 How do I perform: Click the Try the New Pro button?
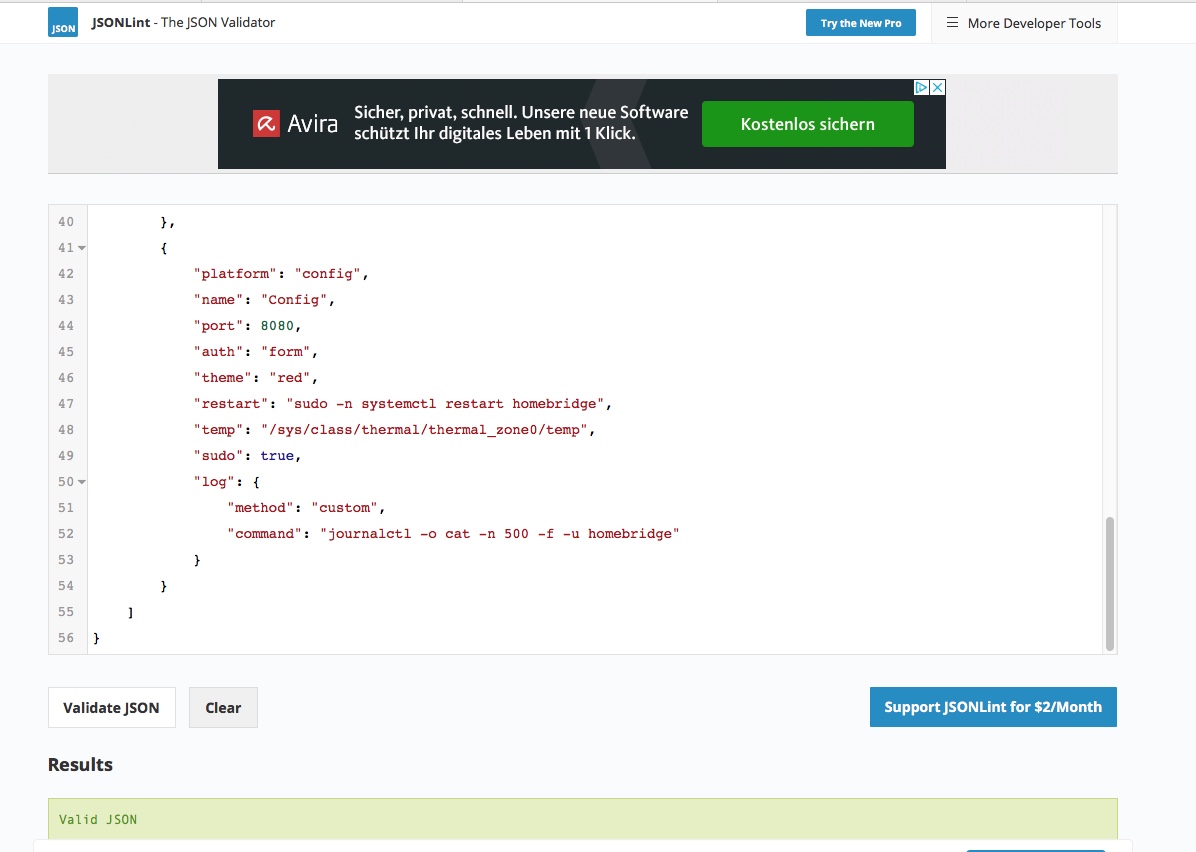860,23
